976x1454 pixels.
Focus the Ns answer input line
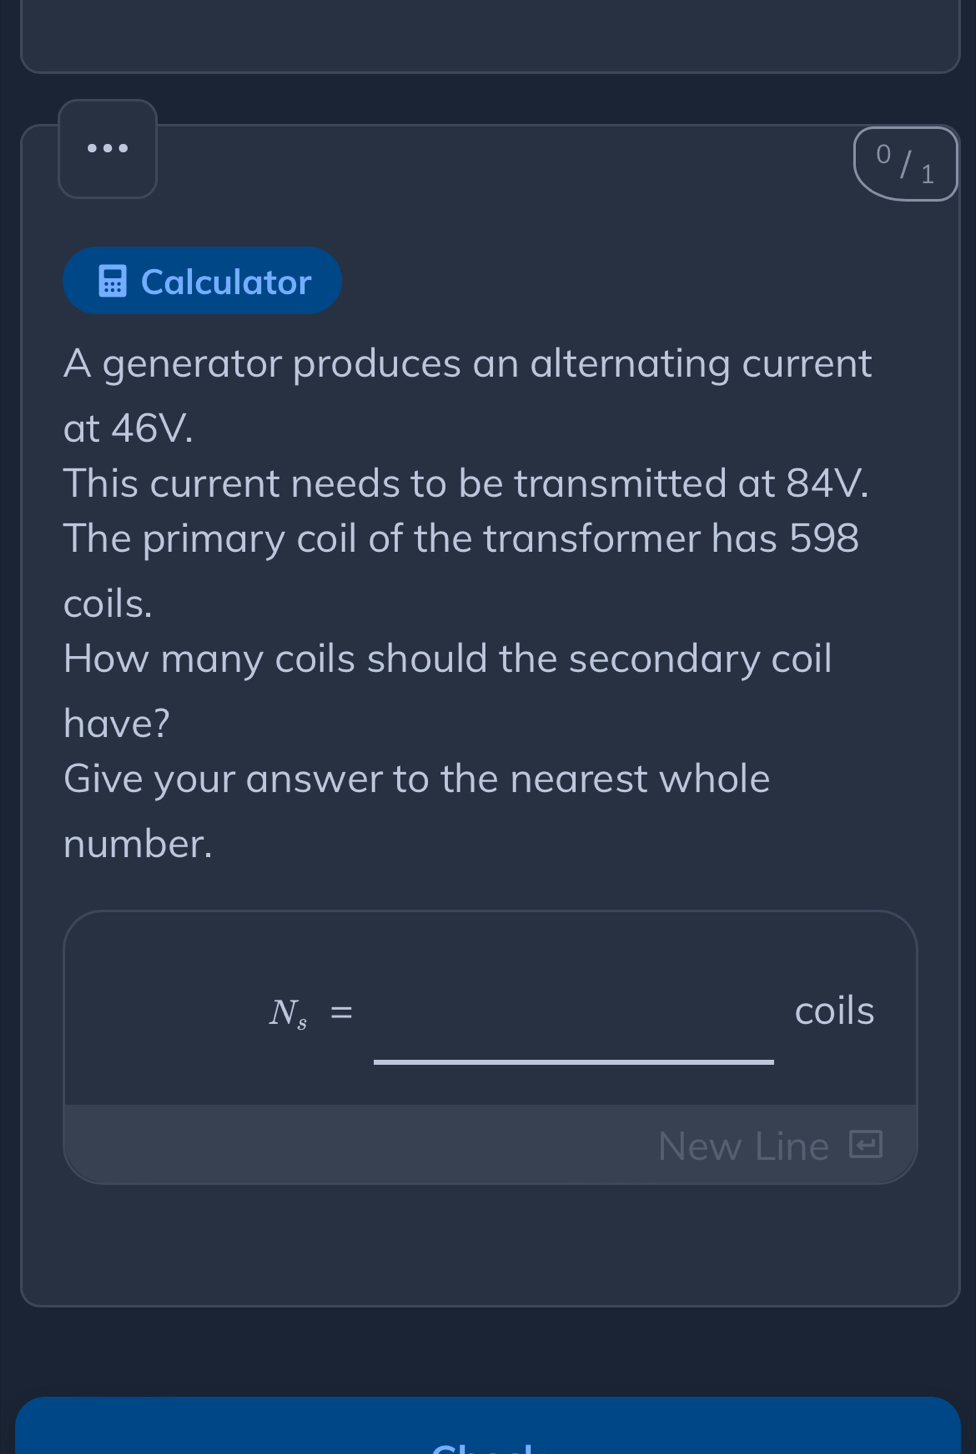(573, 1030)
